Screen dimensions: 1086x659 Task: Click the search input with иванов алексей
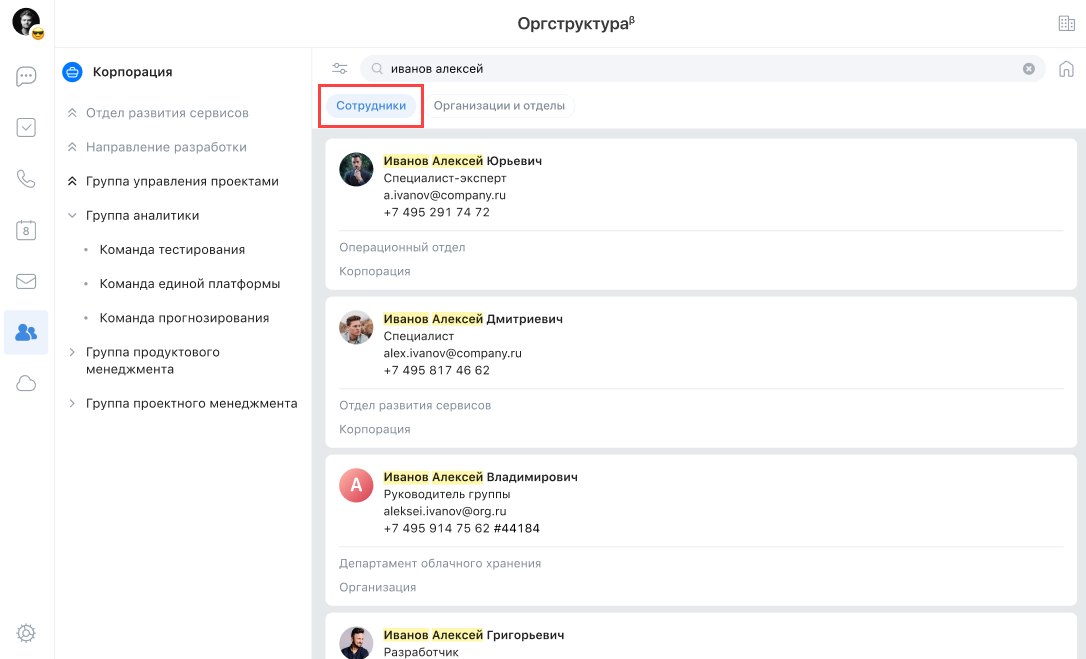click(700, 69)
